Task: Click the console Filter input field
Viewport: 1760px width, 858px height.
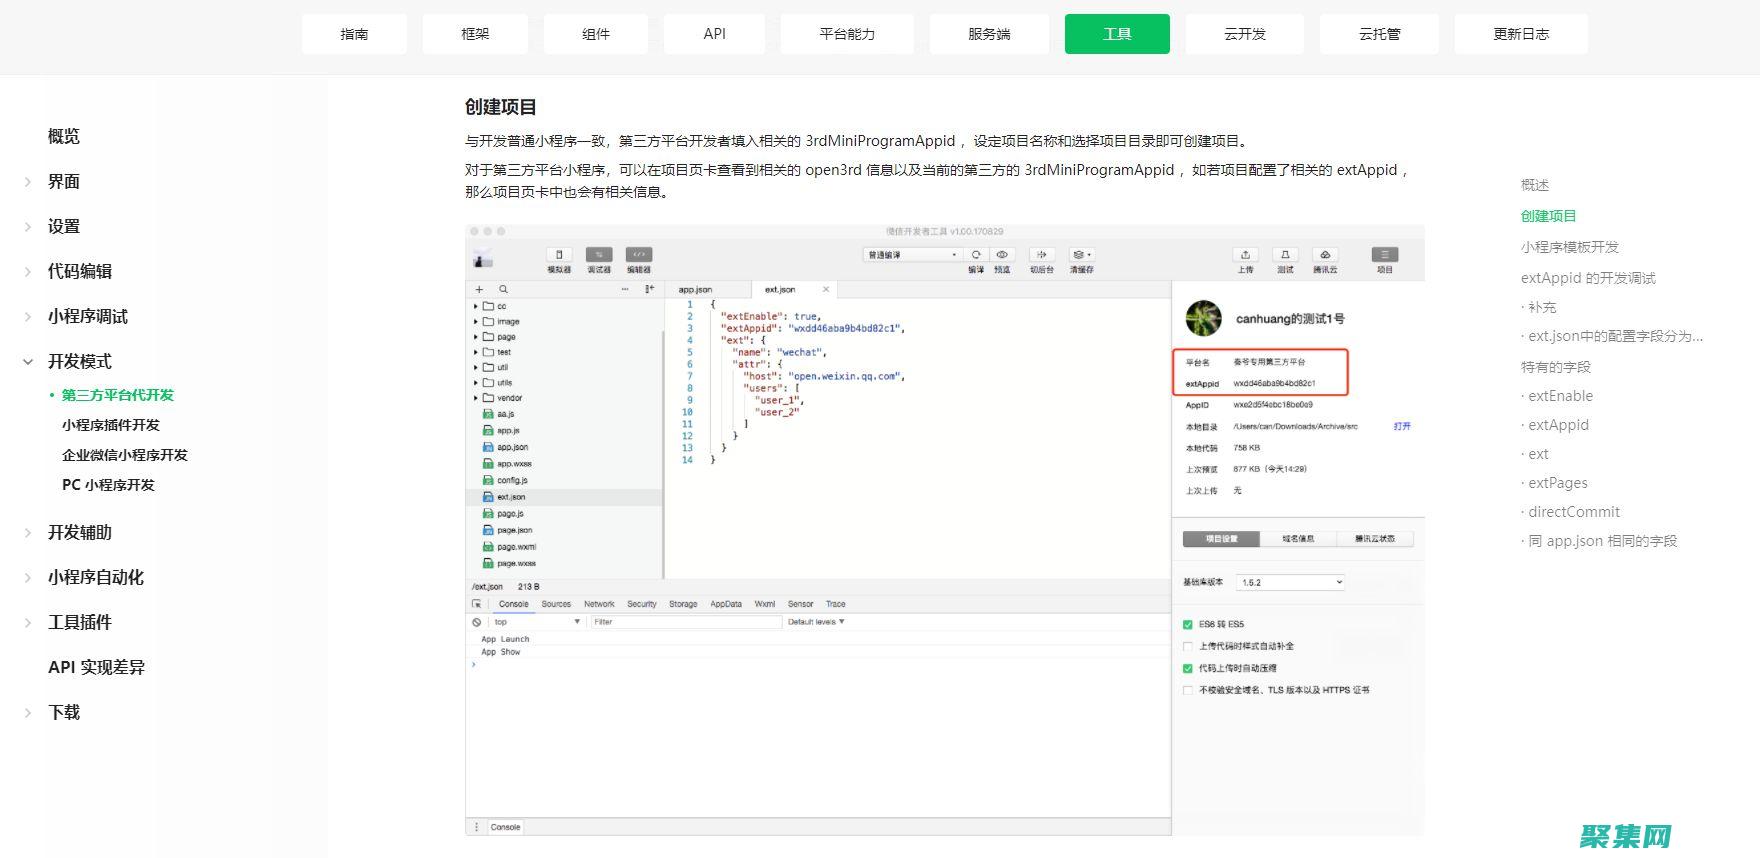Action: pos(686,622)
